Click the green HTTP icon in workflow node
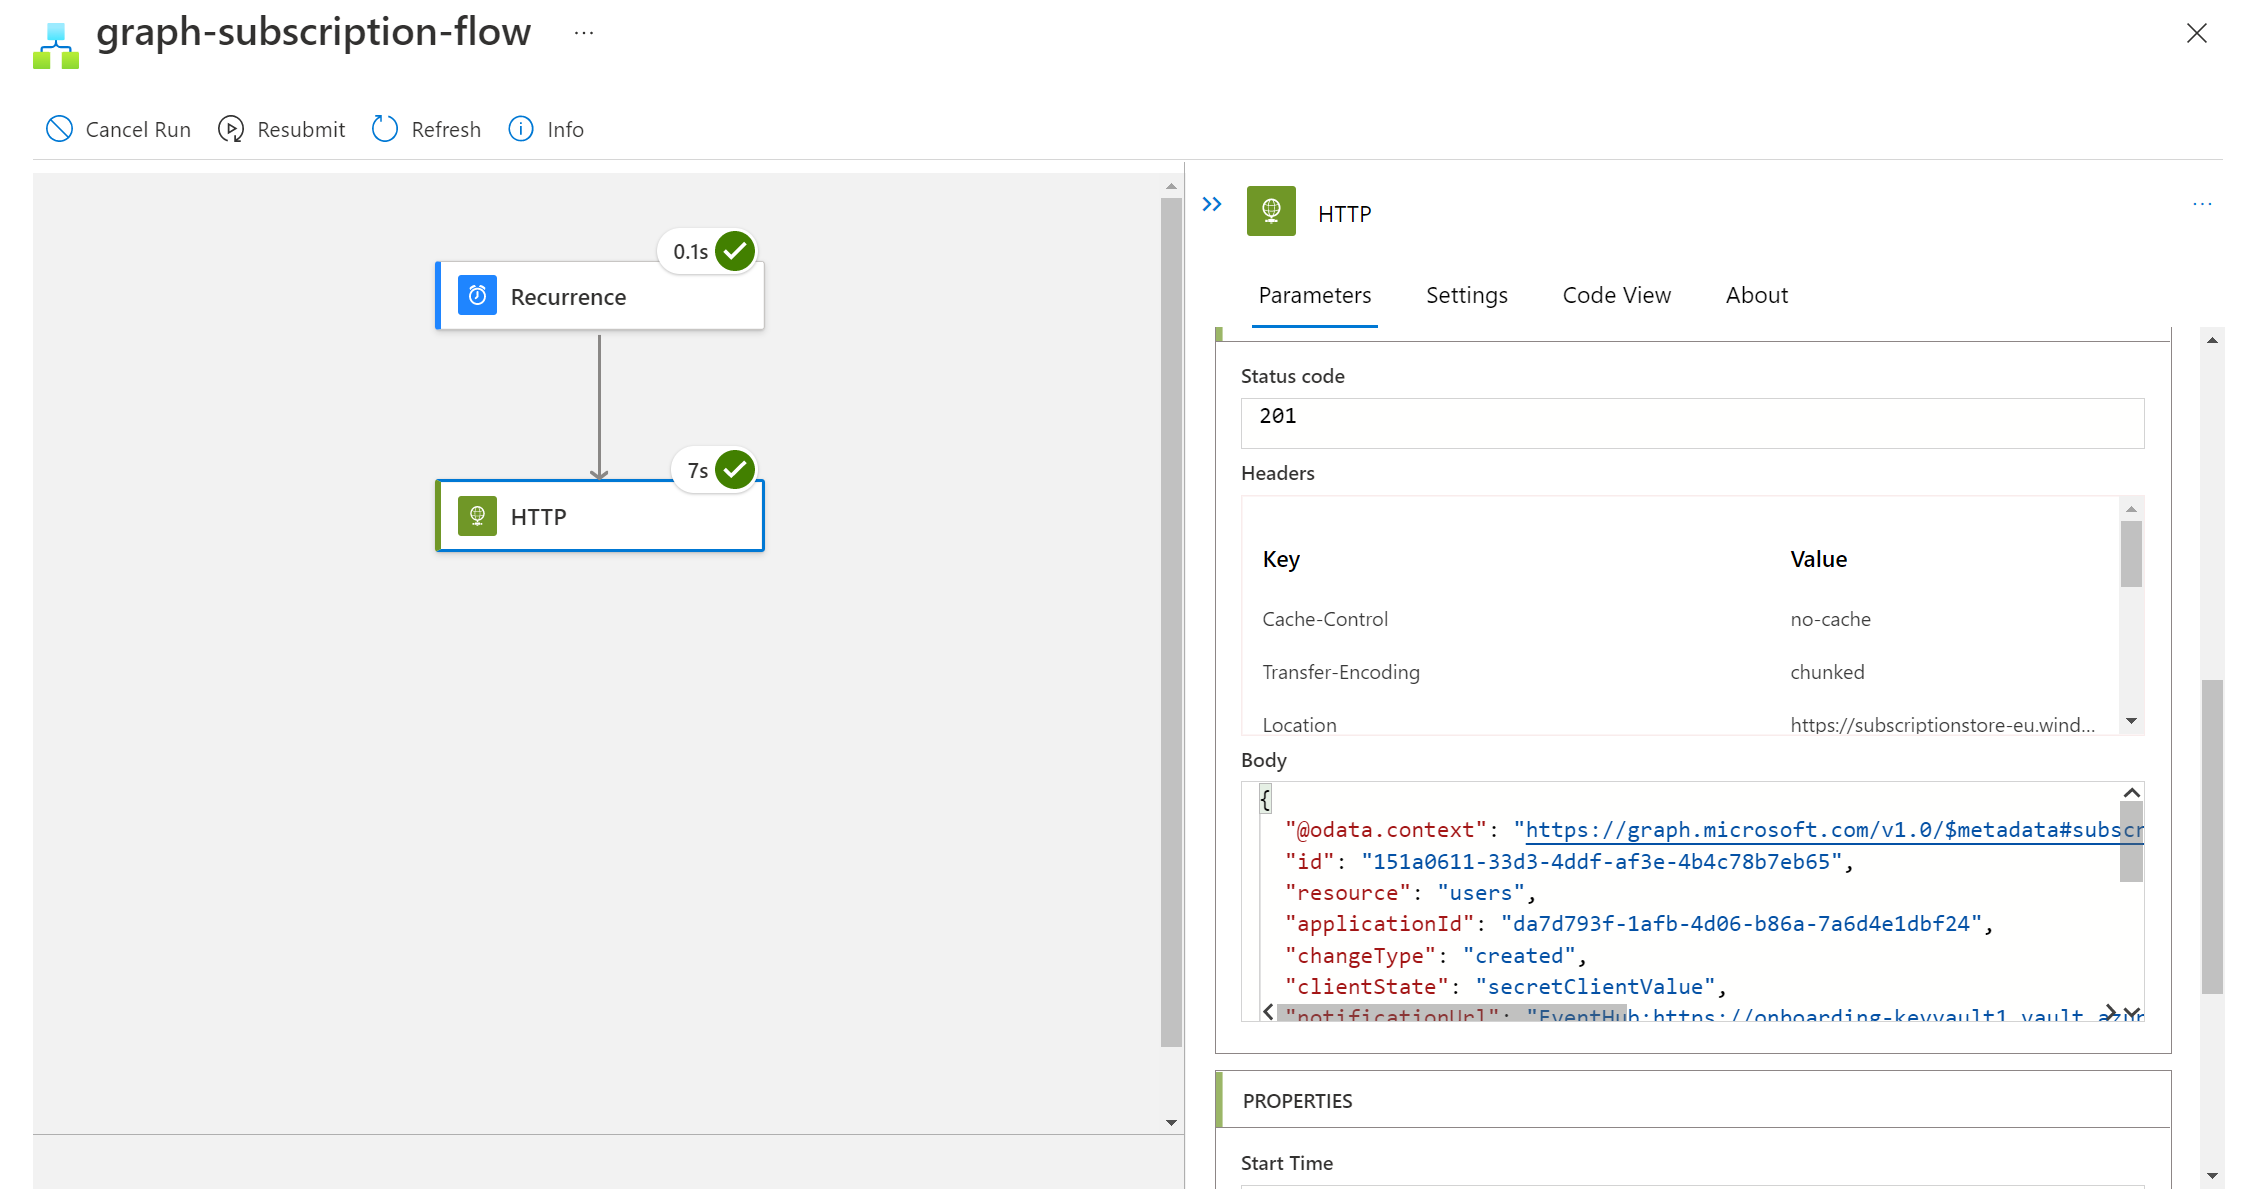The height and width of the screenshot is (1202, 2256). click(x=477, y=516)
